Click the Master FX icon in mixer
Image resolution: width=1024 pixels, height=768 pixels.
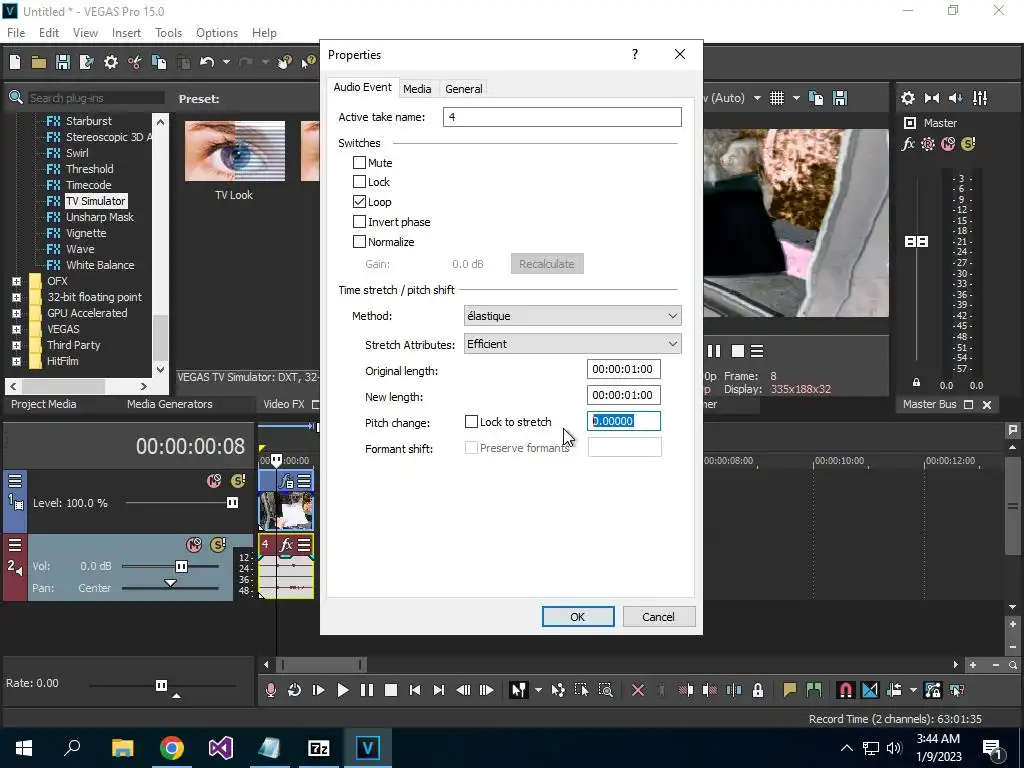[908, 144]
